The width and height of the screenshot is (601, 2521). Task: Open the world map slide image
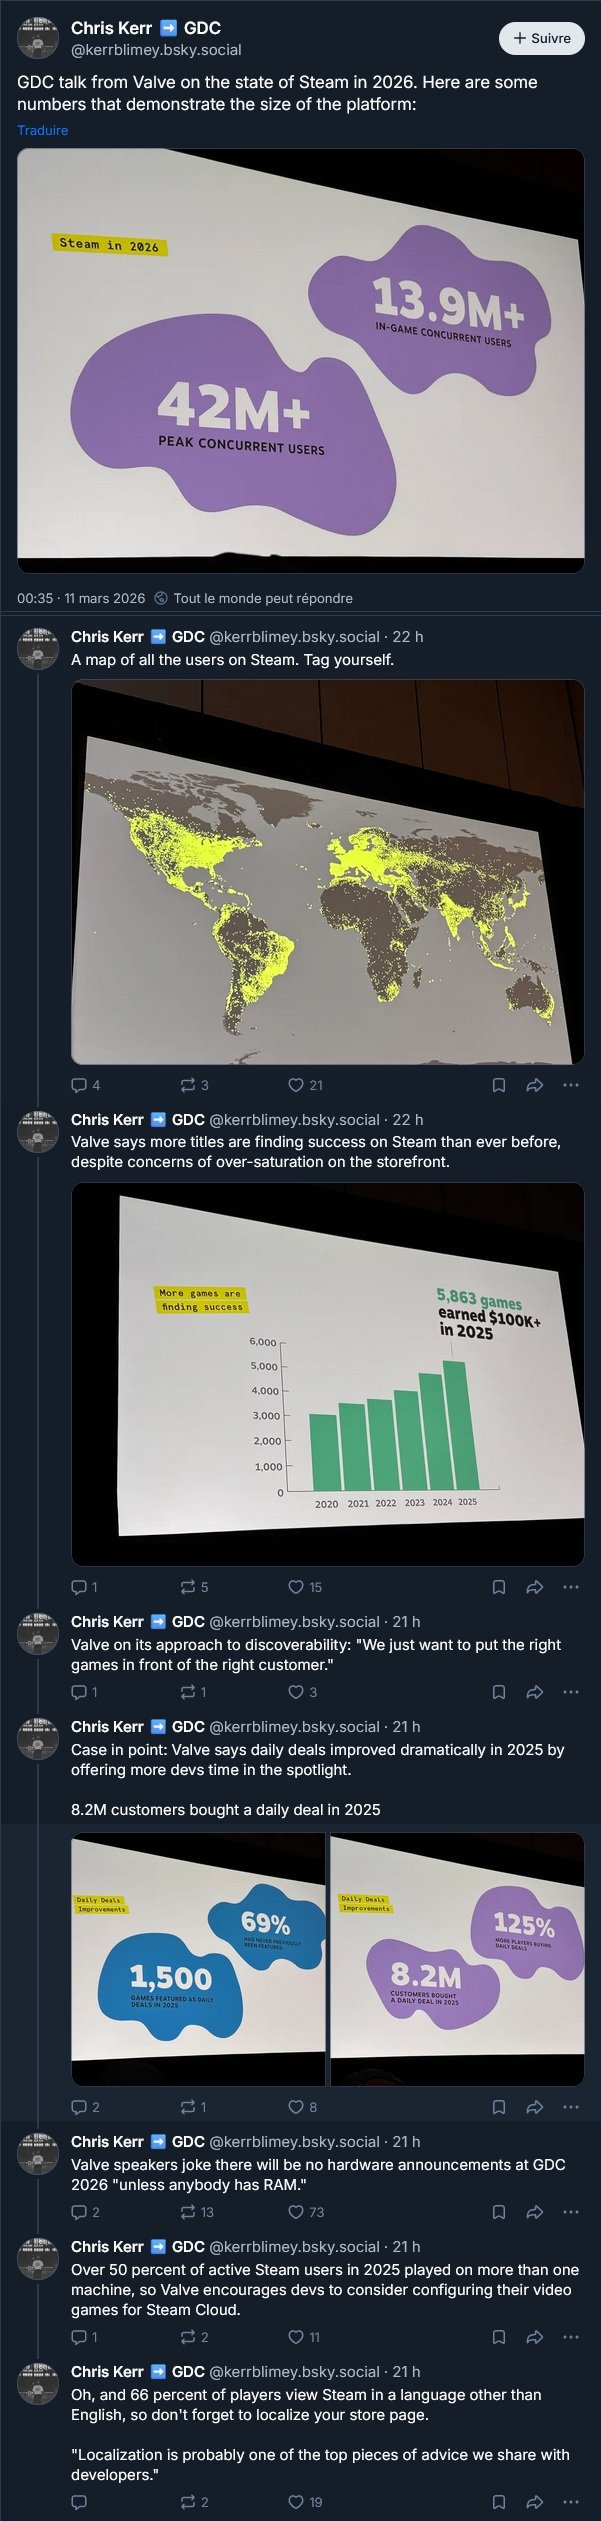[327, 871]
